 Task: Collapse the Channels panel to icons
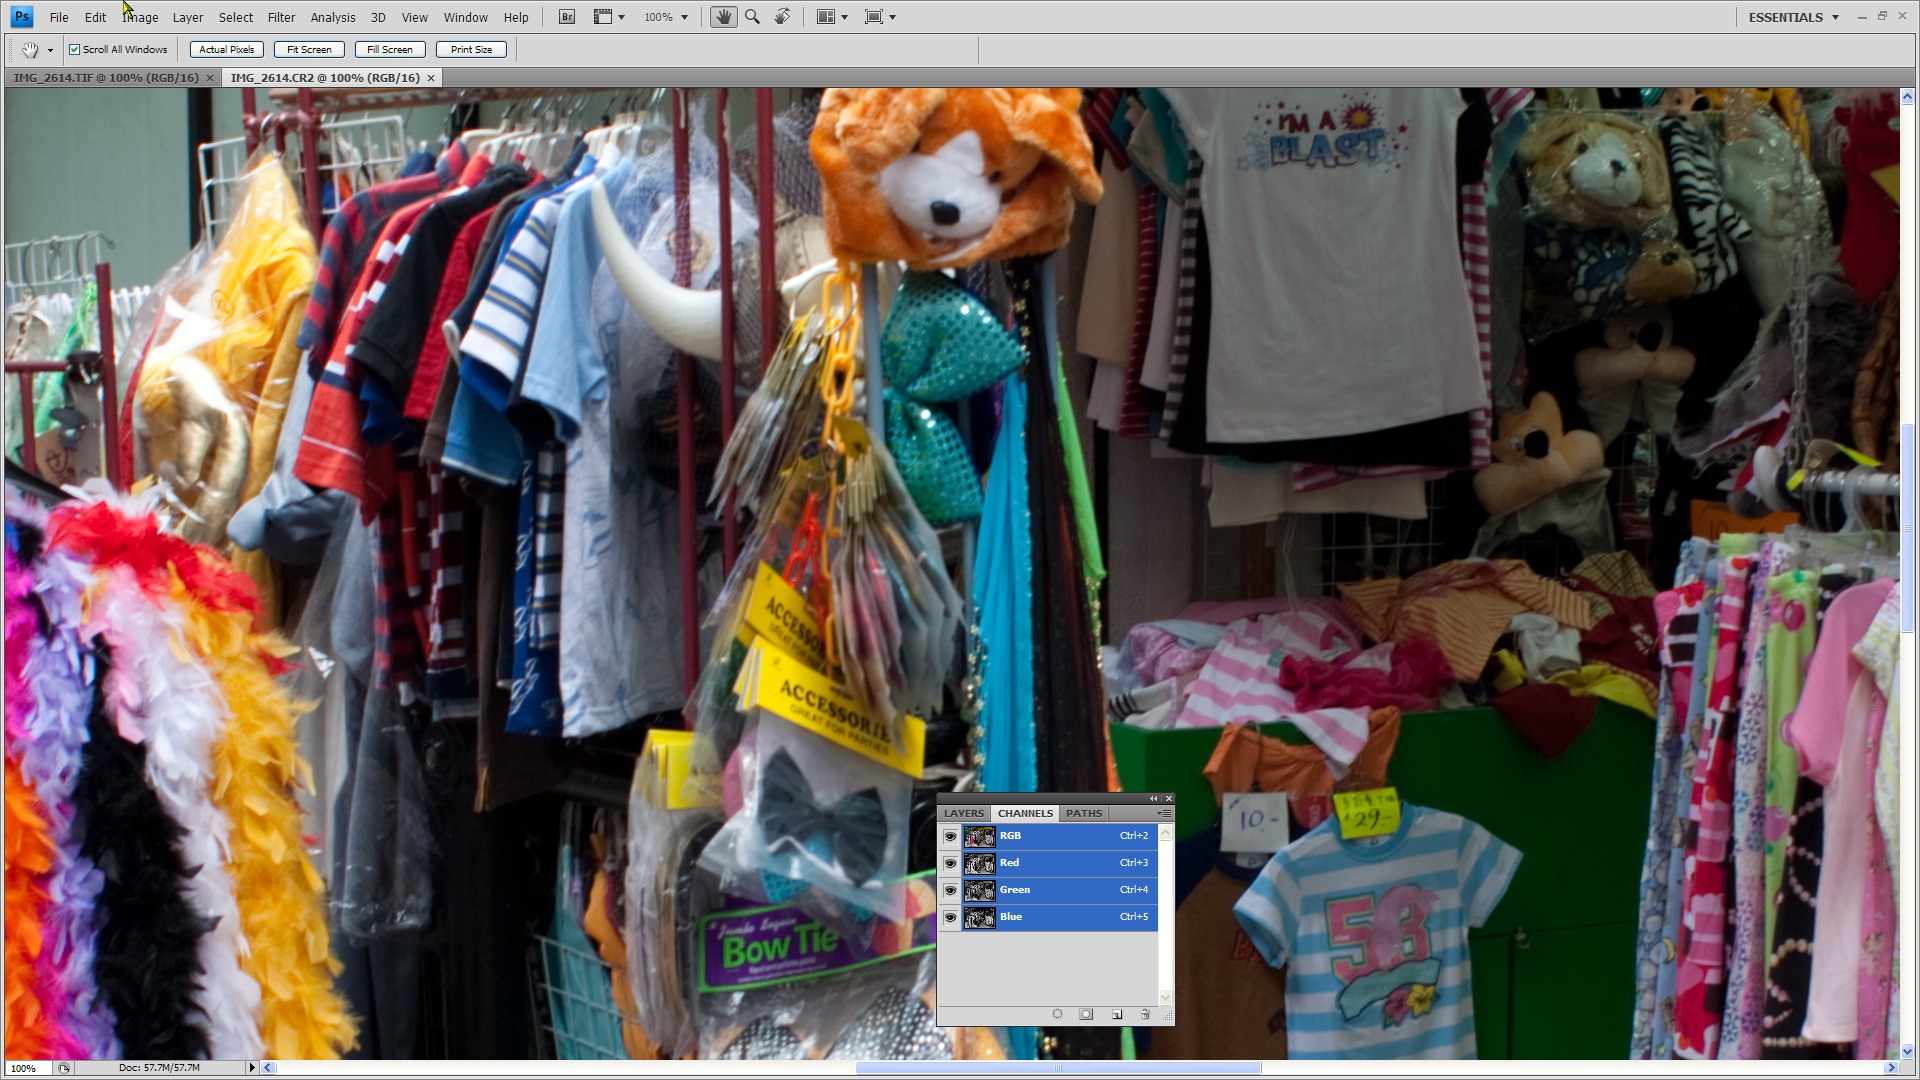pos(1153,798)
